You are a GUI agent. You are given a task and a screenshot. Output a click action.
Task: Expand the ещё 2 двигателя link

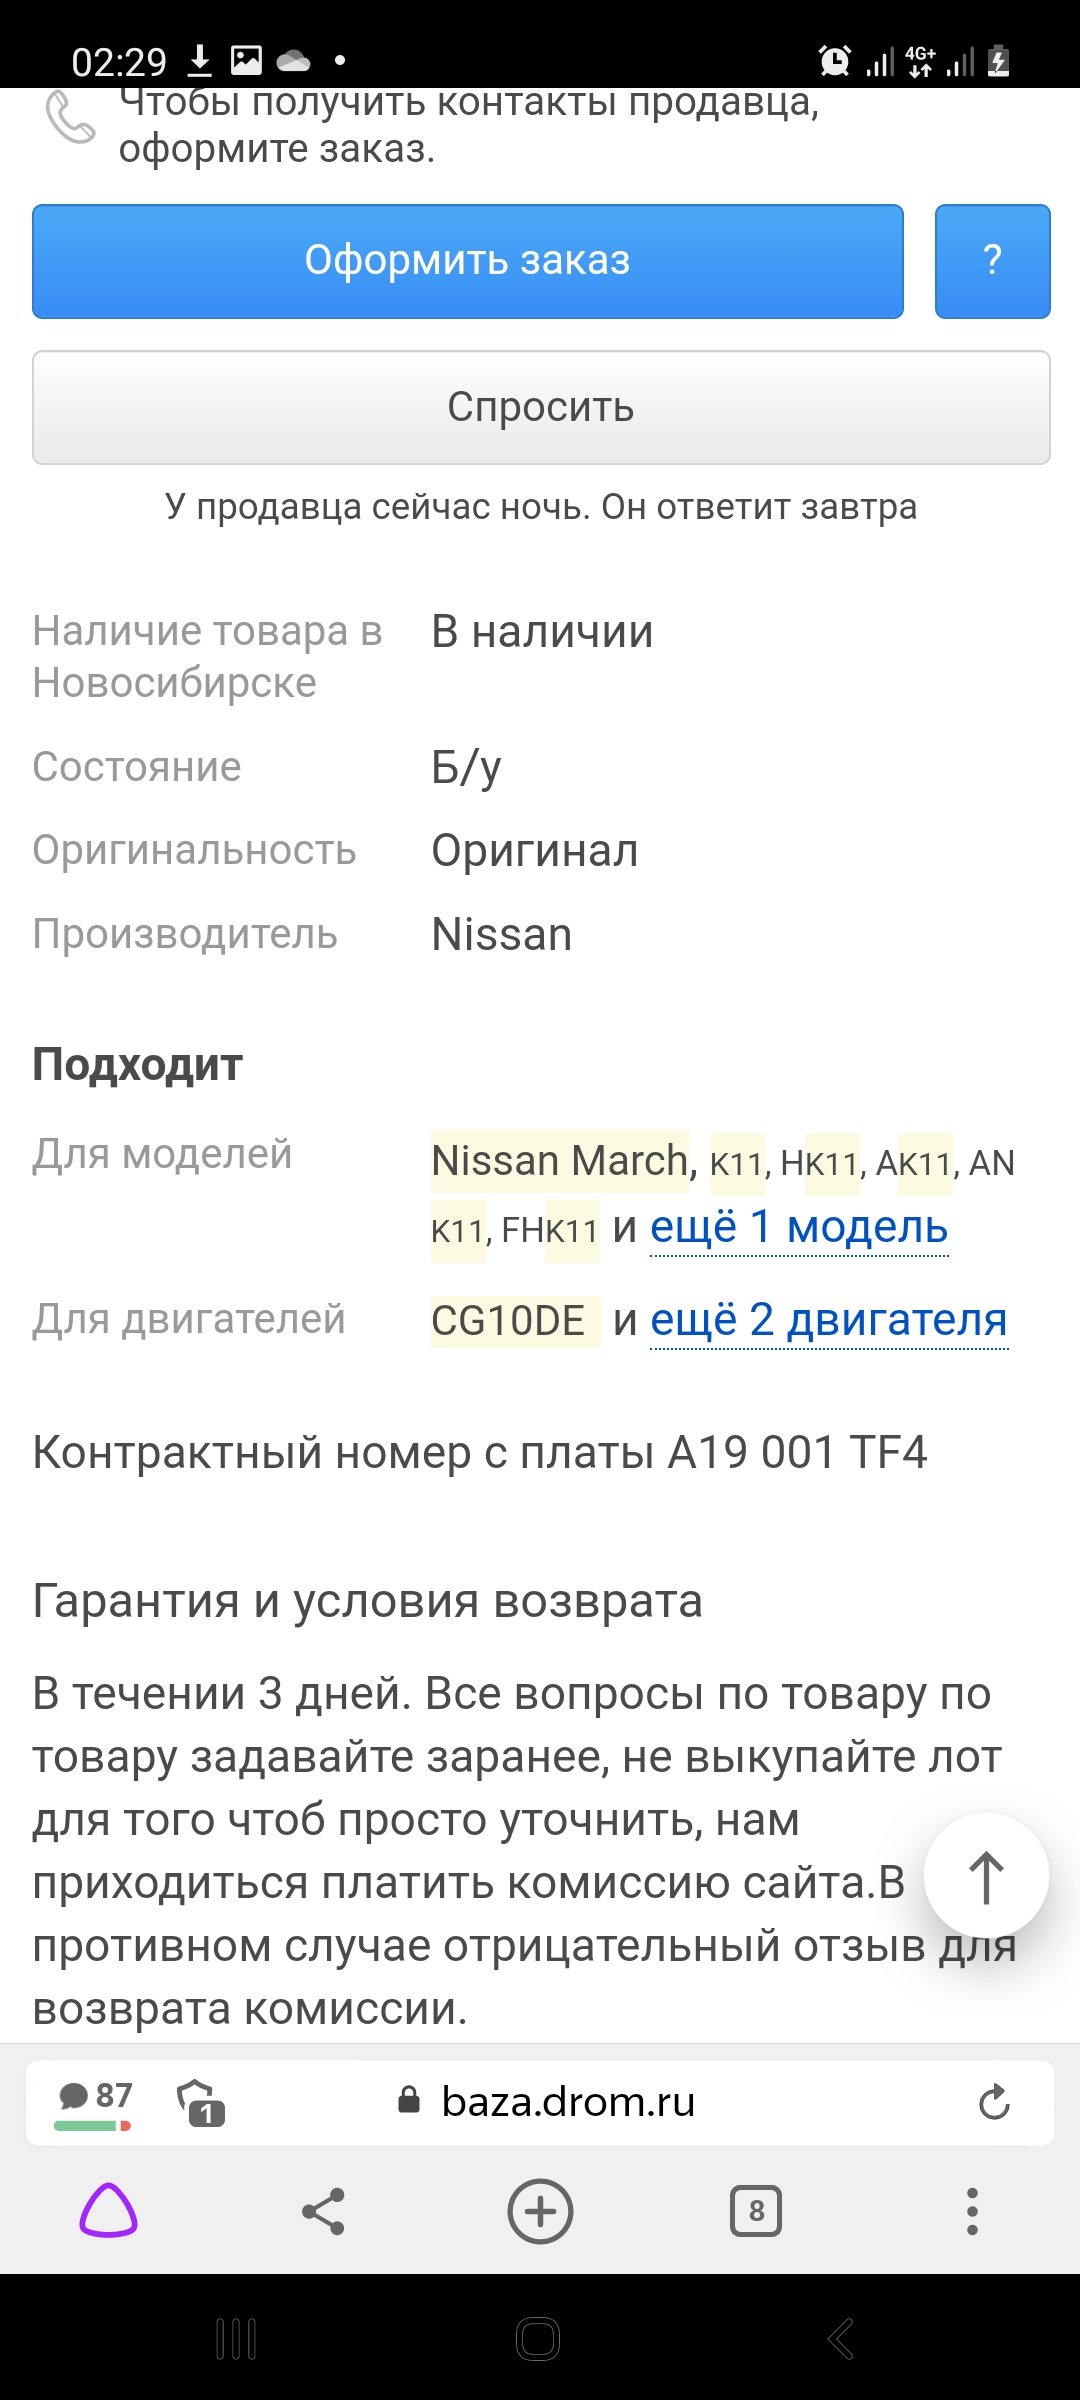click(x=828, y=1321)
